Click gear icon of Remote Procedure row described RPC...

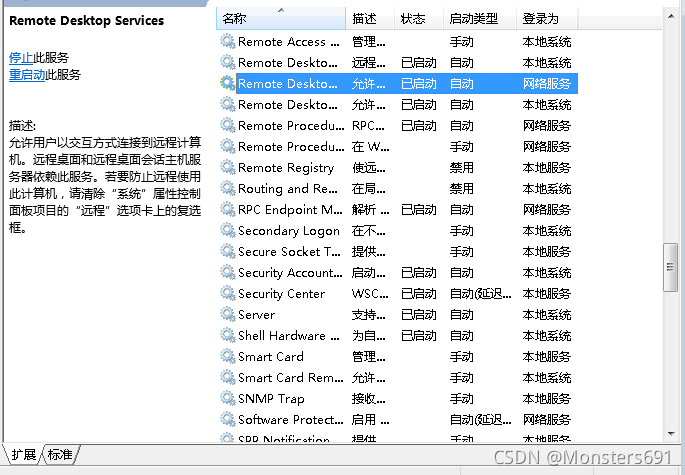[228, 125]
